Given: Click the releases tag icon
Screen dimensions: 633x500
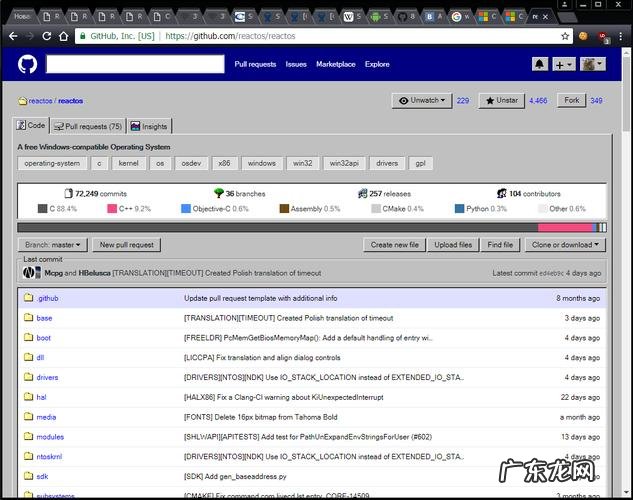Looking at the screenshot, I should [x=362, y=193].
